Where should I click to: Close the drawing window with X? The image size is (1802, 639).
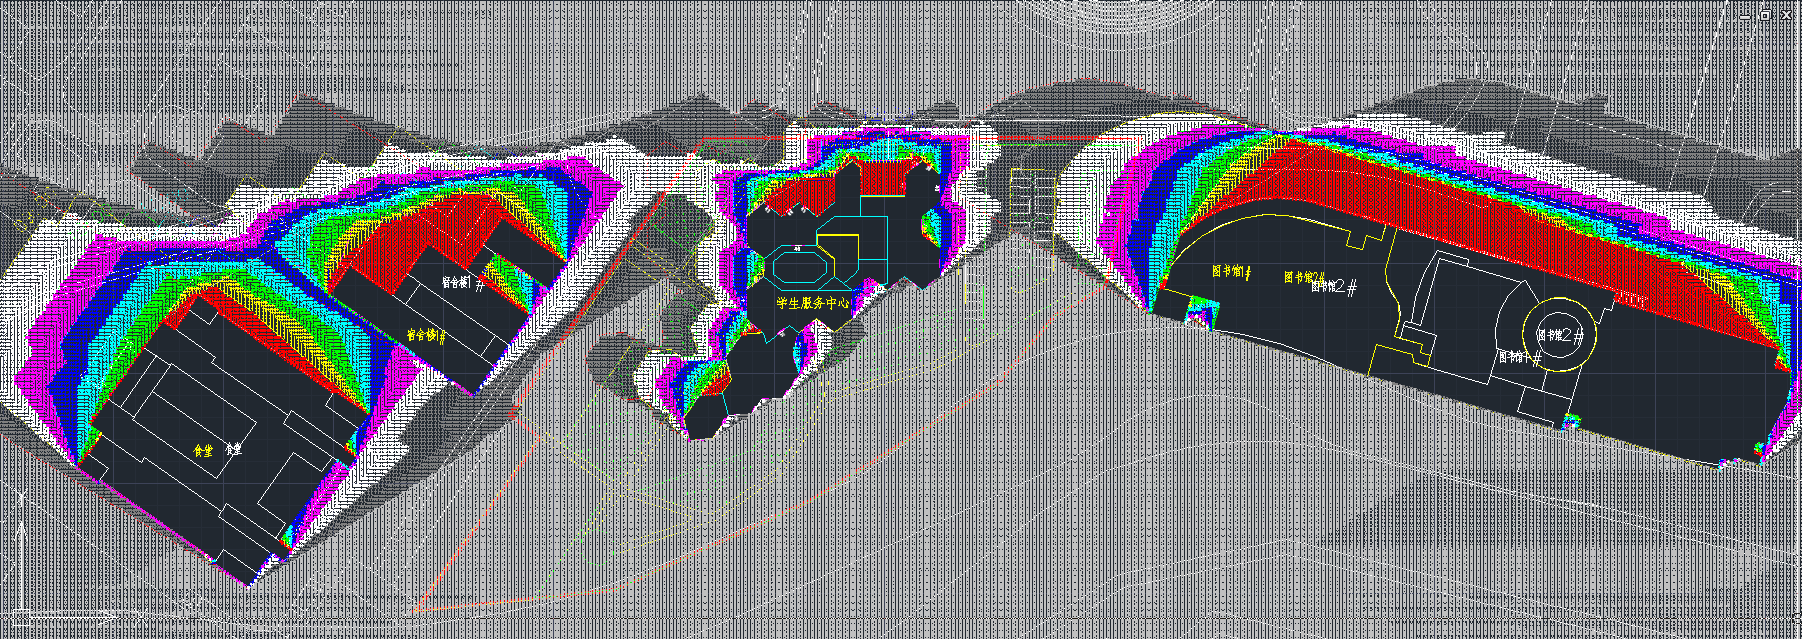1786,15
